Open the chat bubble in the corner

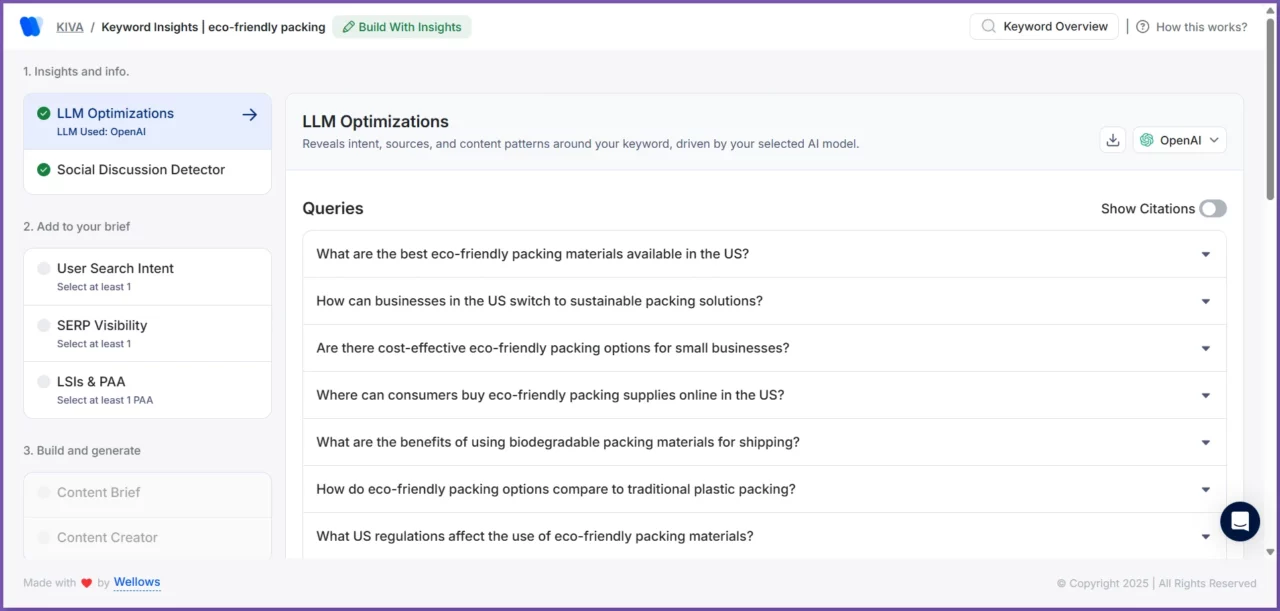click(x=1239, y=521)
